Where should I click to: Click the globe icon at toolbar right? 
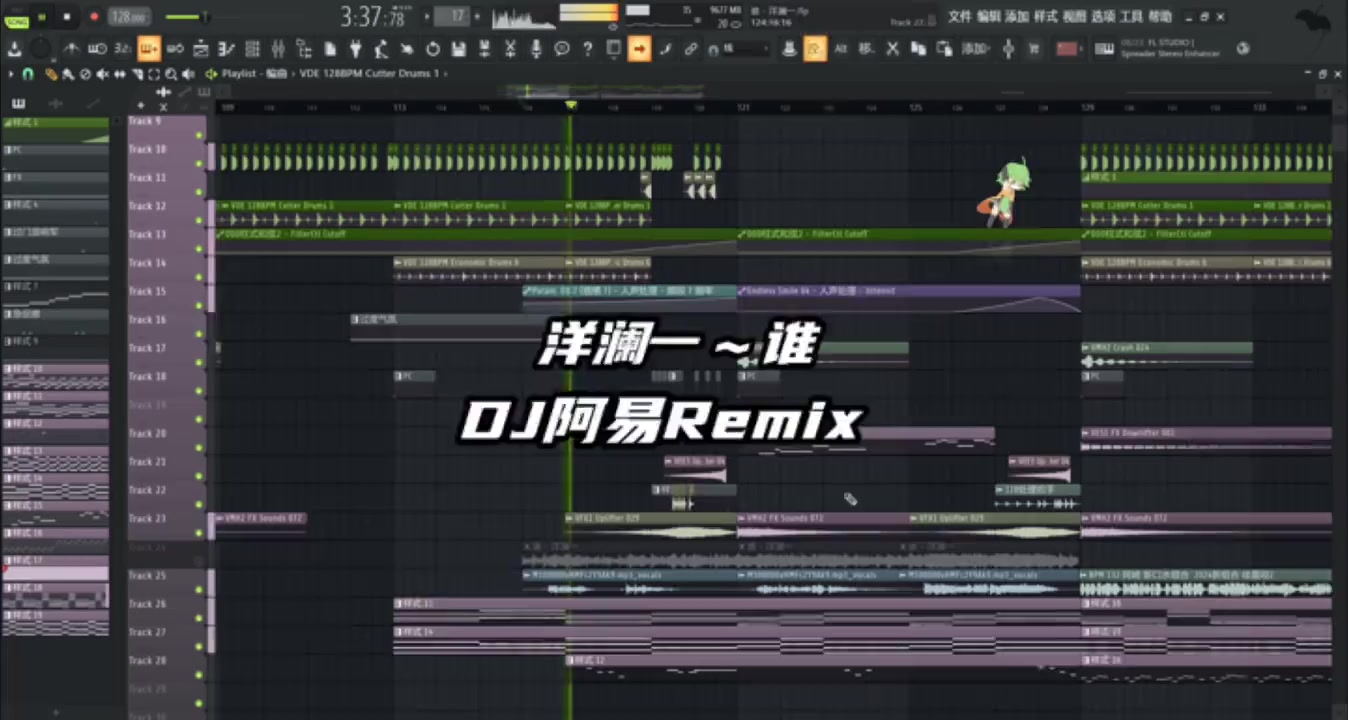[1243, 48]
